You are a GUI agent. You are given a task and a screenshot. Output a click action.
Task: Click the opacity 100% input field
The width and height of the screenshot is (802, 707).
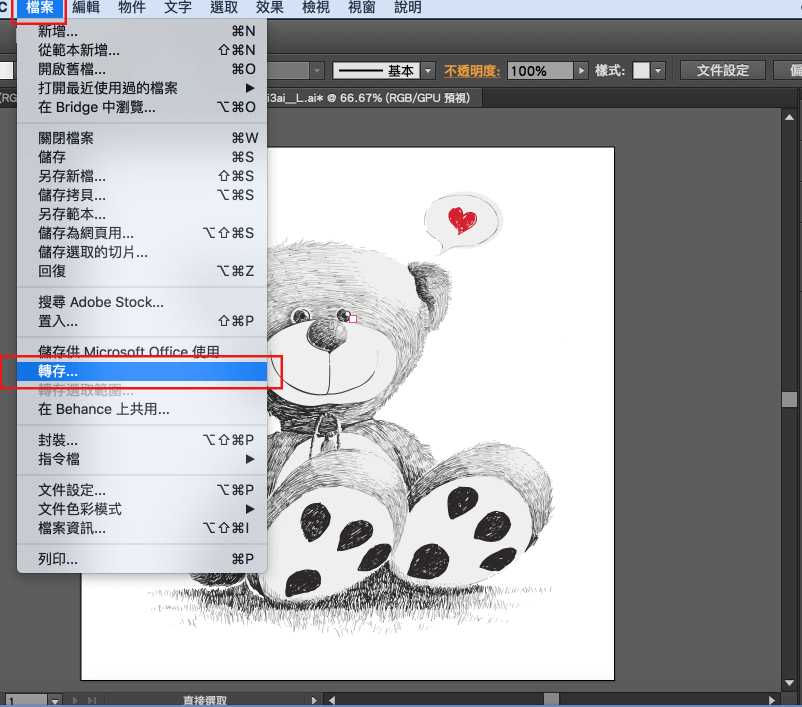tap(540, 71)
